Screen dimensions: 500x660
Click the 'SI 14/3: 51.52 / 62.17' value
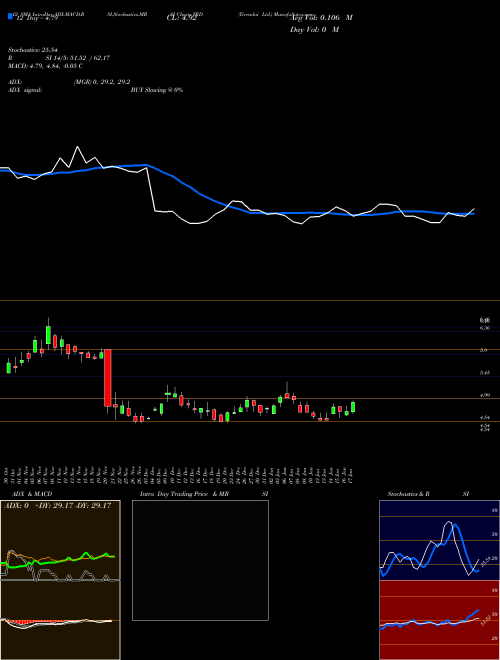click(x=78, y=58)
